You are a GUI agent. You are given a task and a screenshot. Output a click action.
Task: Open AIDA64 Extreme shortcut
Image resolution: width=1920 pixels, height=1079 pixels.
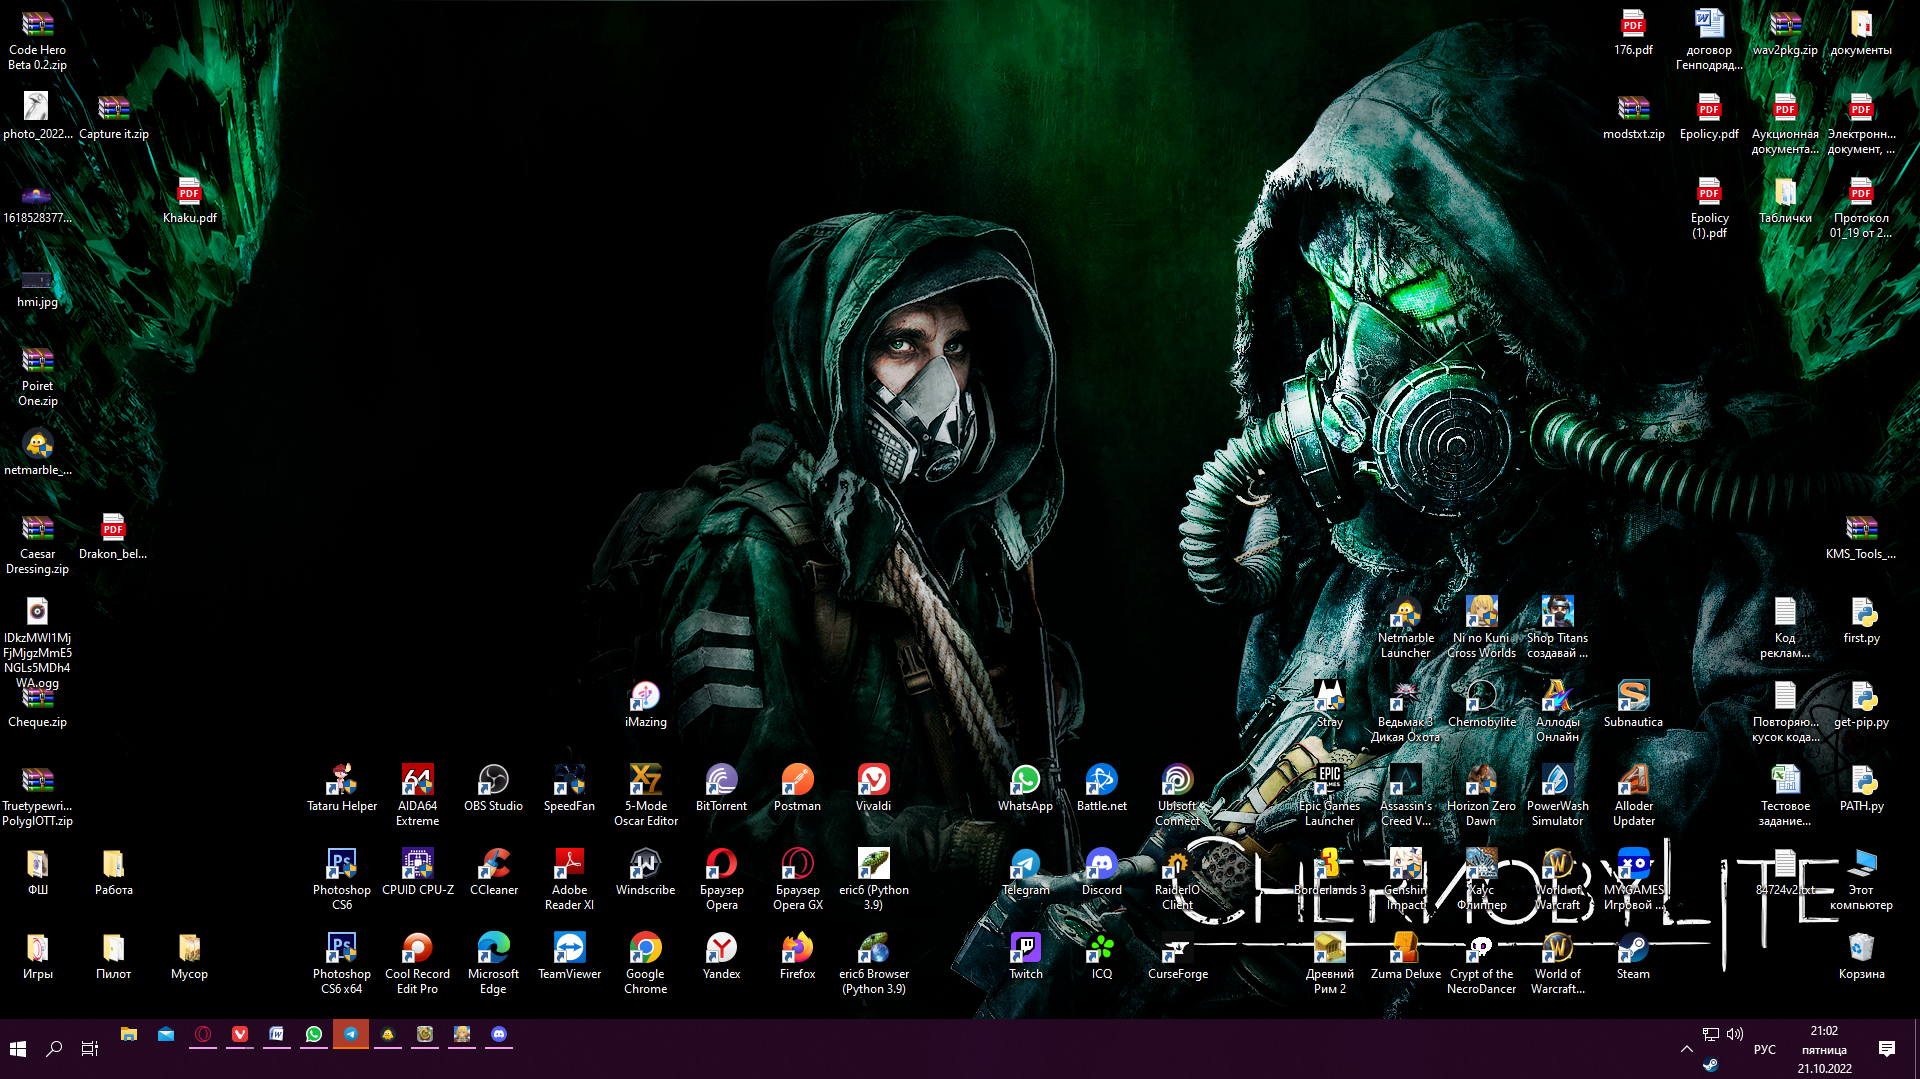click(417, 794)
